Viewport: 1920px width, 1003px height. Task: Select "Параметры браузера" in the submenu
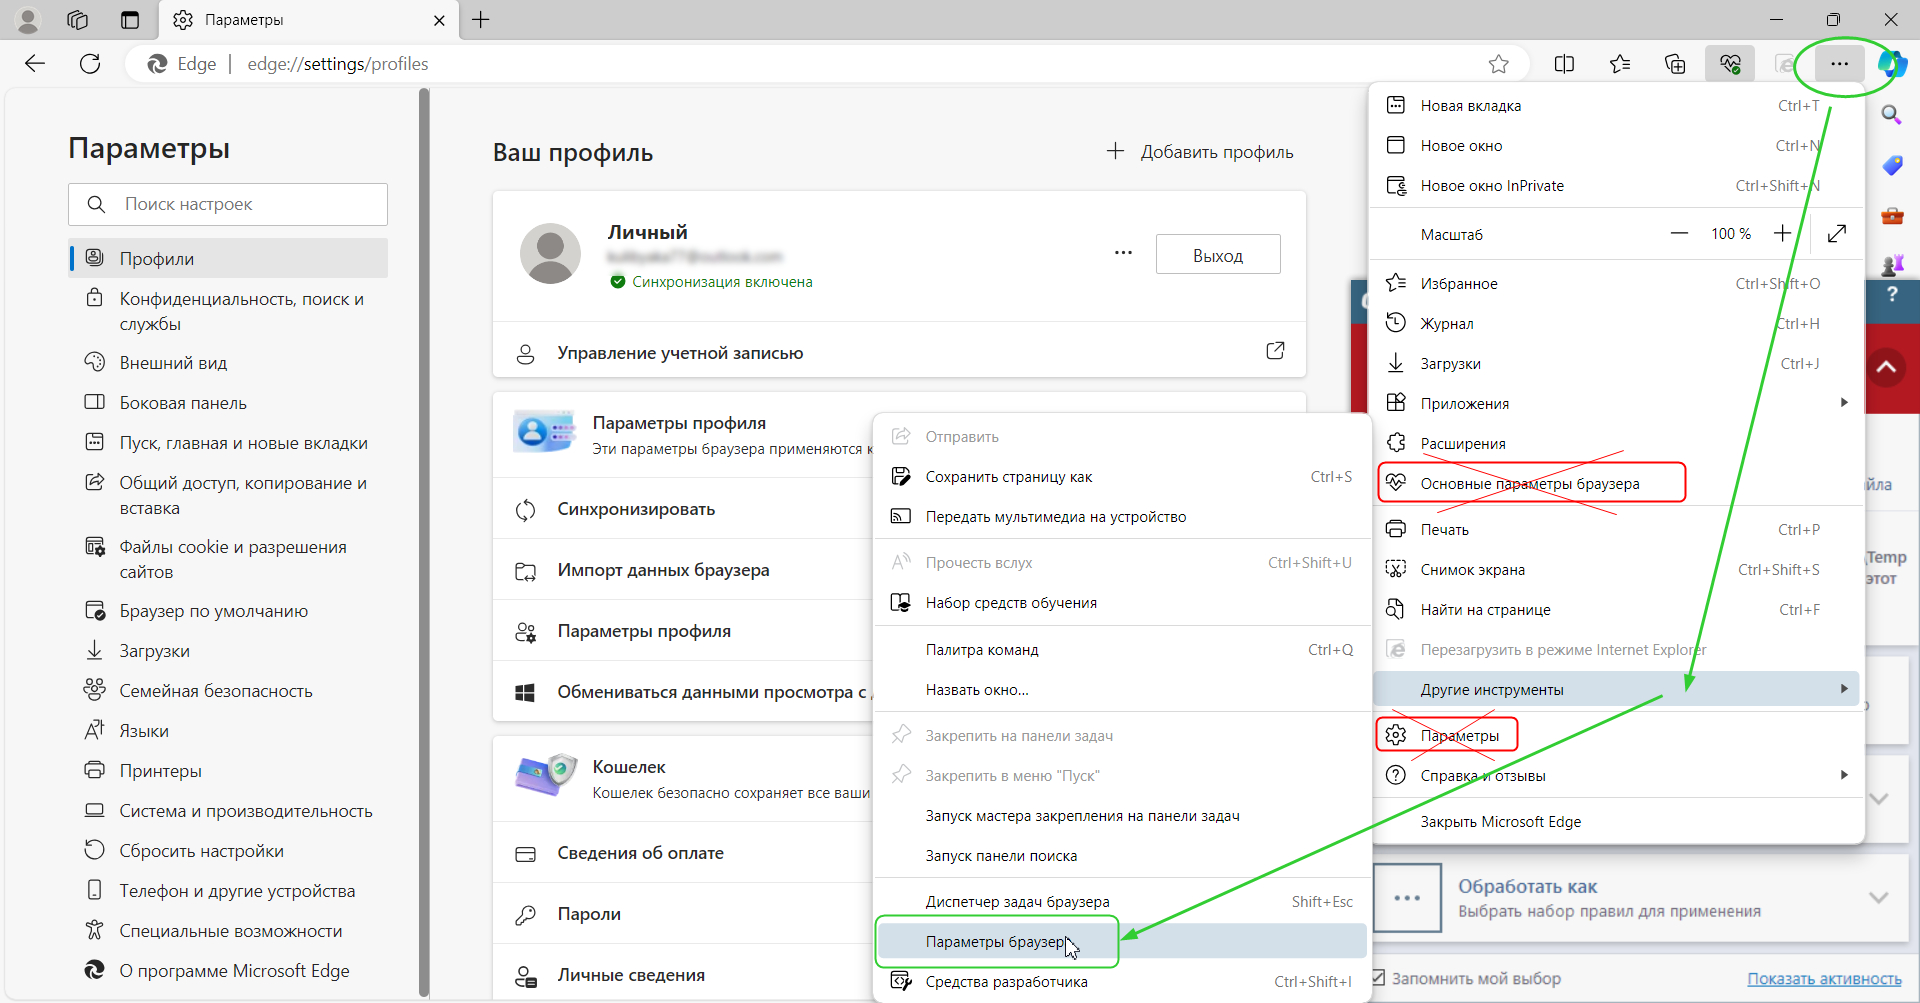coord(995,942)
